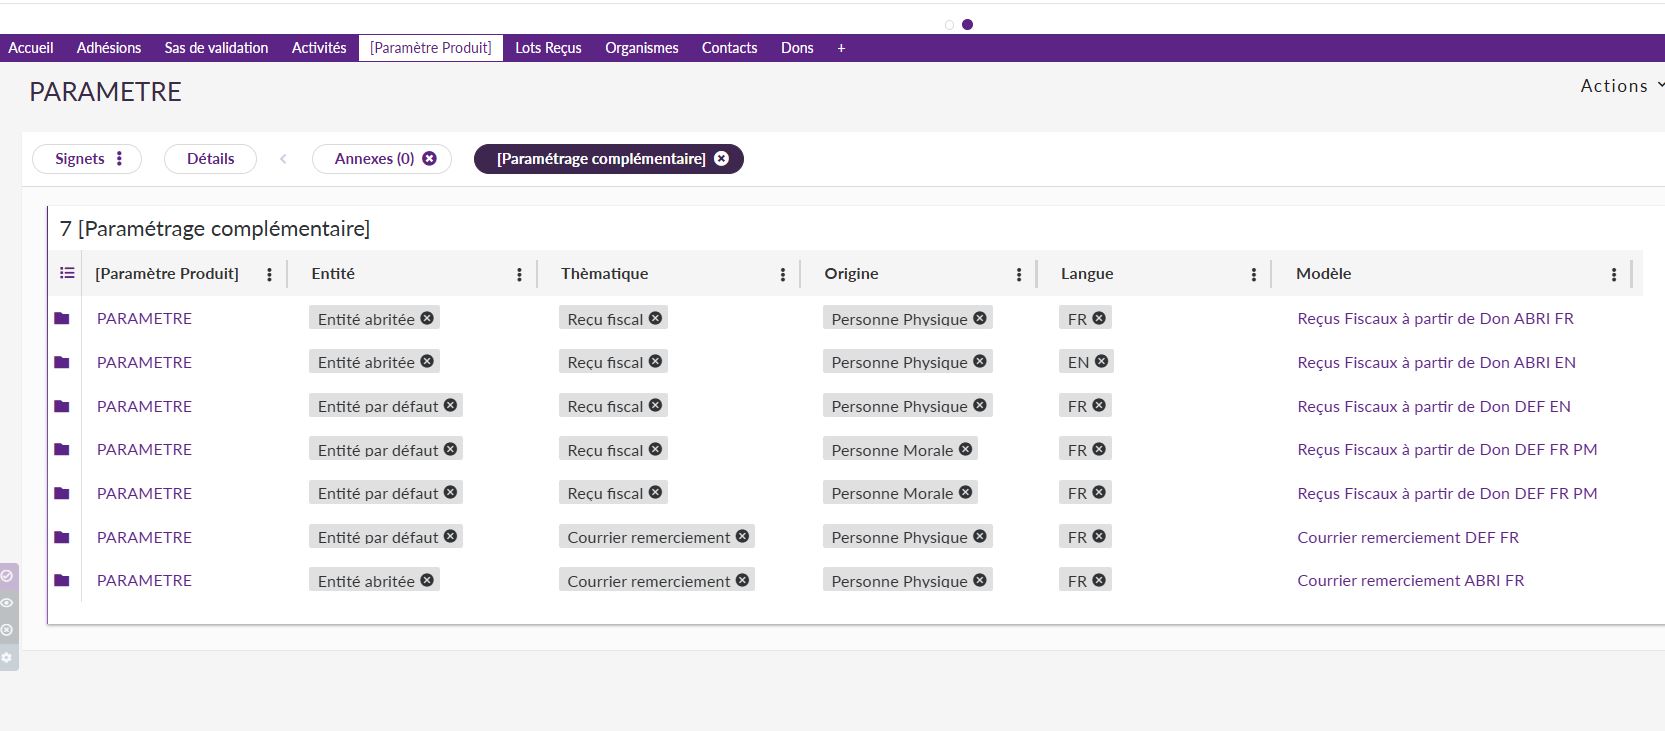Toggle the eye visibility icon in left panel
Viewport: 1665px width, 731px height.
click(x=7, y=603)
